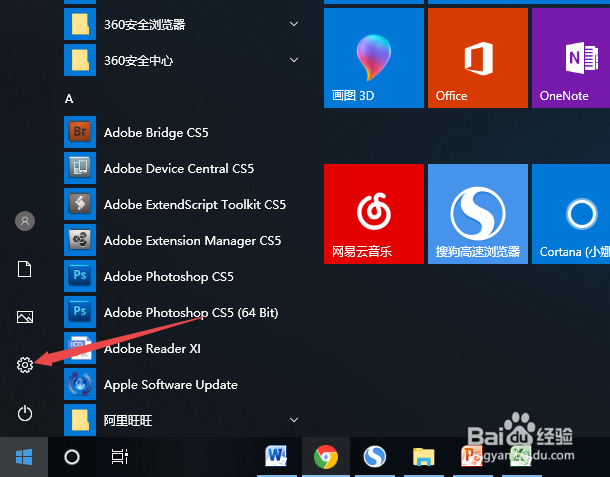
Task: Launch Excel from the taskbar
Action: [521, 456]
